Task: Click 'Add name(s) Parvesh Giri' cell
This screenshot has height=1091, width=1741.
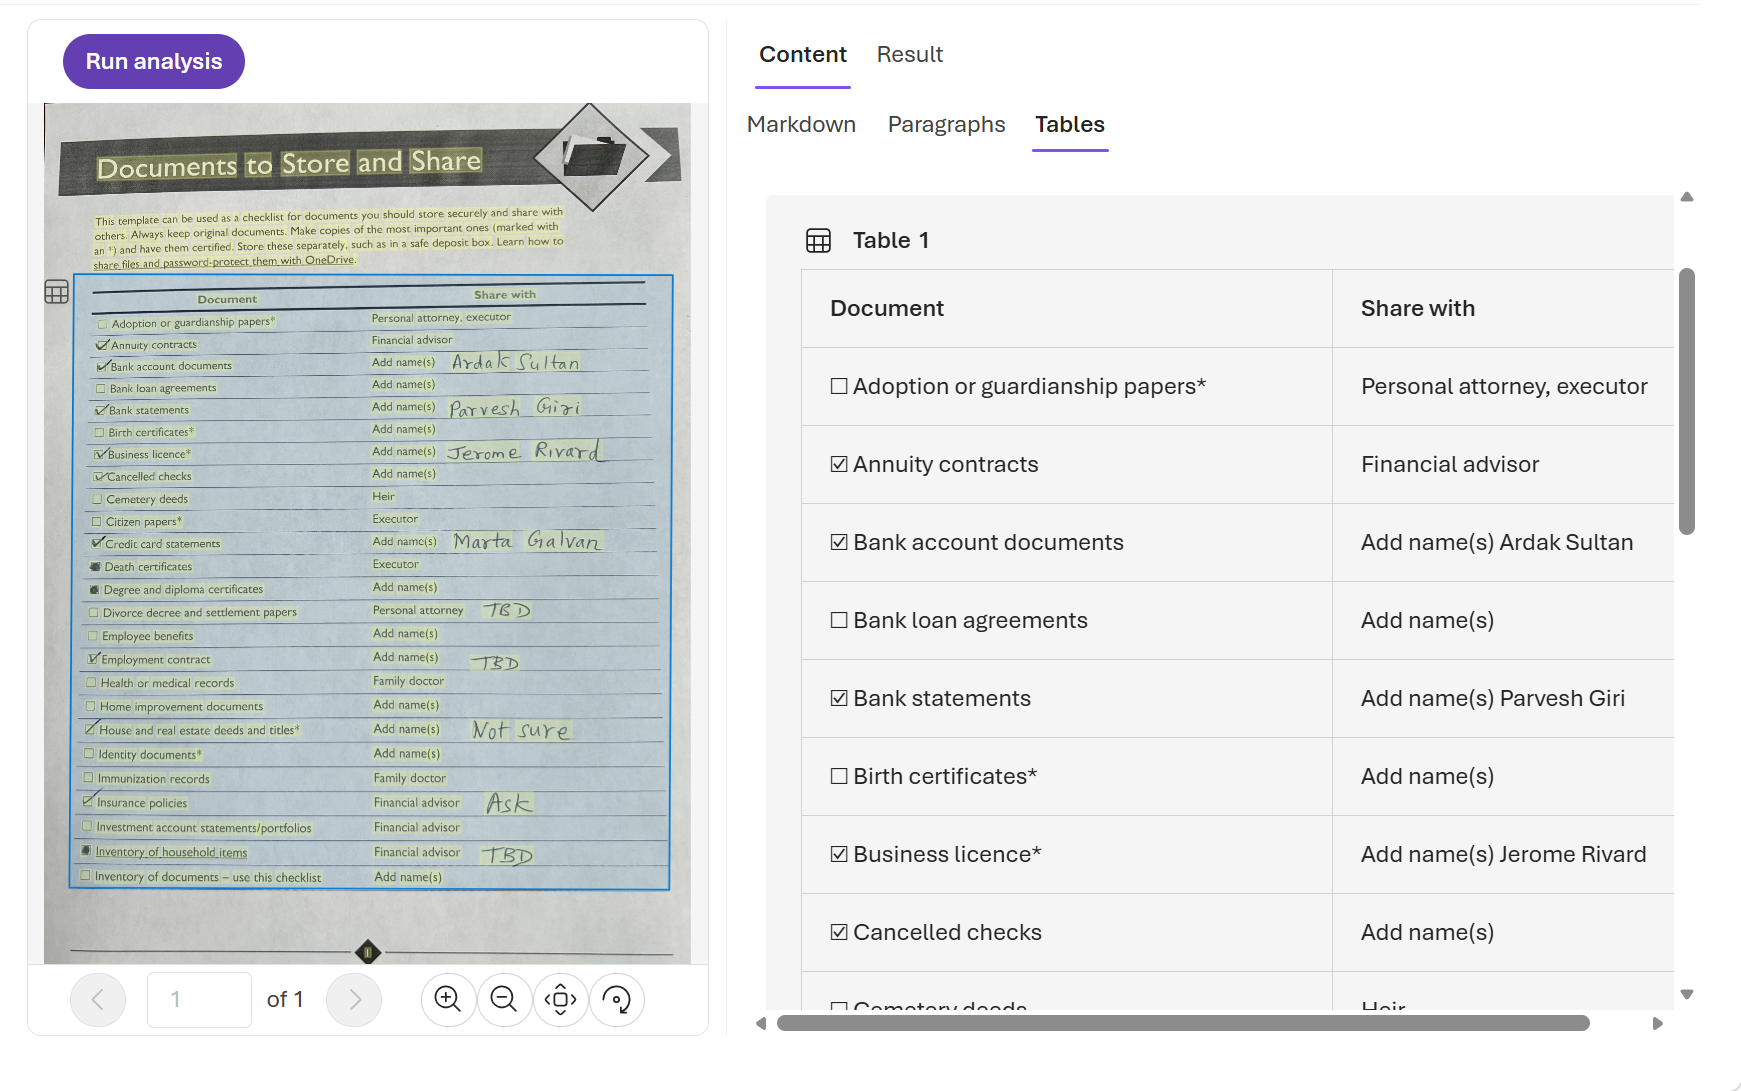Action: [1503, 698]
